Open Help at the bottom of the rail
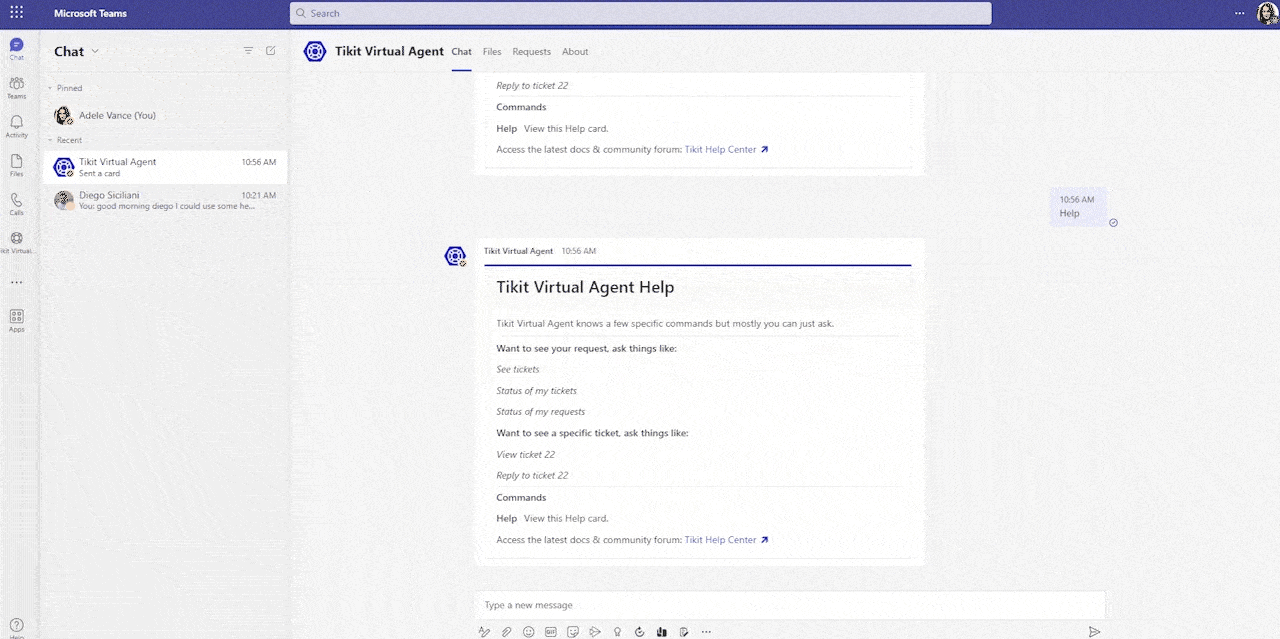Screen dimensions: 1280x639 tap(17, 626)
